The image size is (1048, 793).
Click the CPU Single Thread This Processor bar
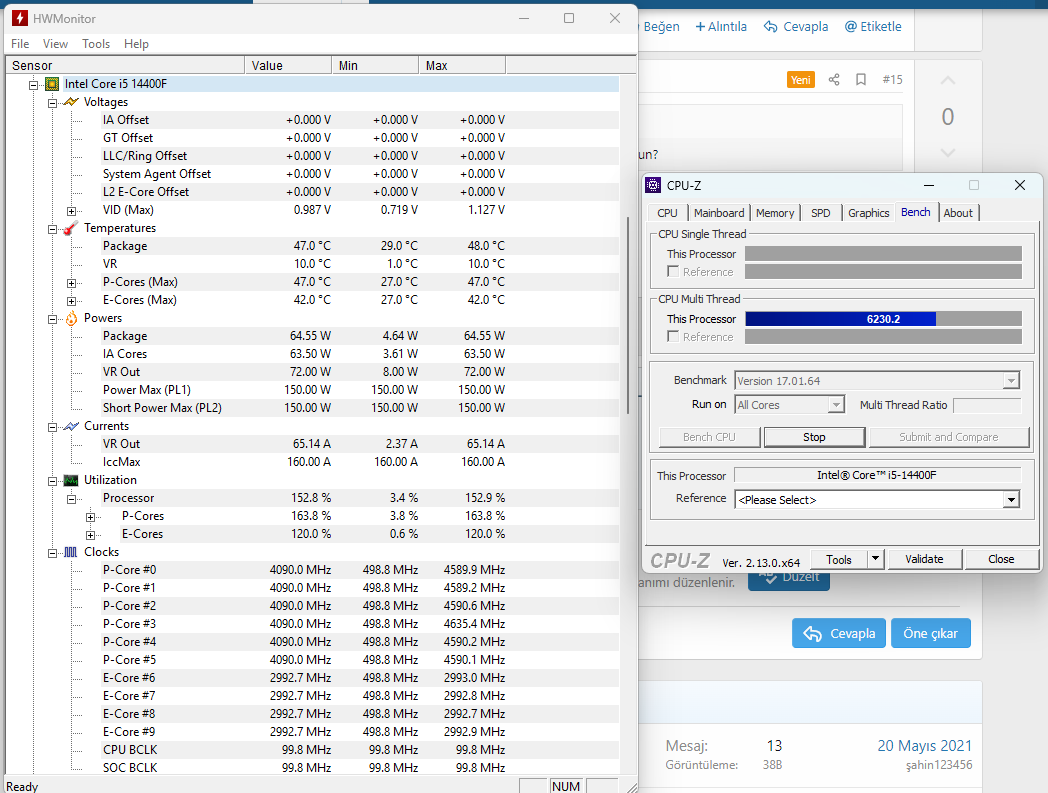pos(883,253)
